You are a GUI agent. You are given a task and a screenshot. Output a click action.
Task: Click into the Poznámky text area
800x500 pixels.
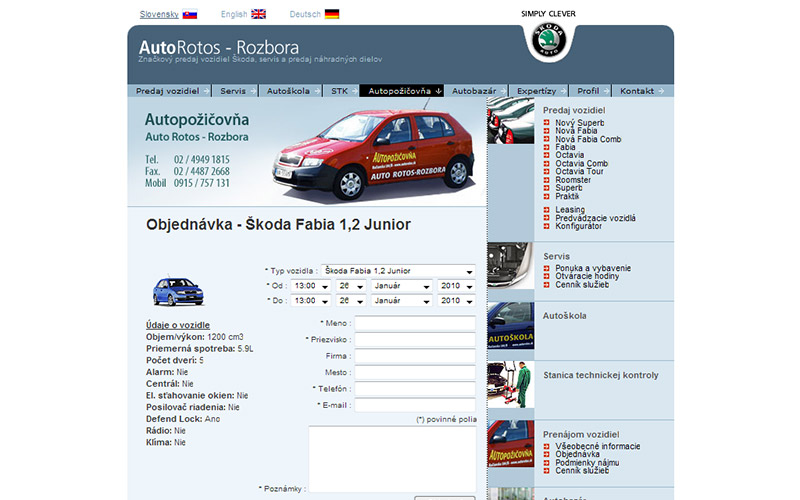tap(392, 459)
